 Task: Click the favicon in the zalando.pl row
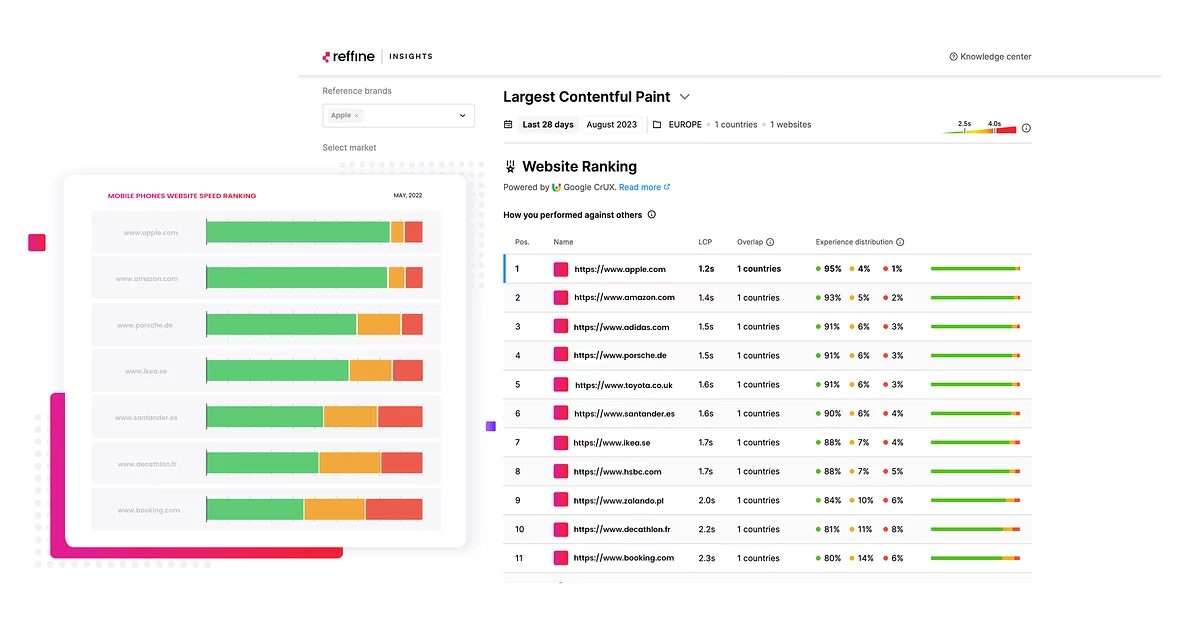[560, 501]
